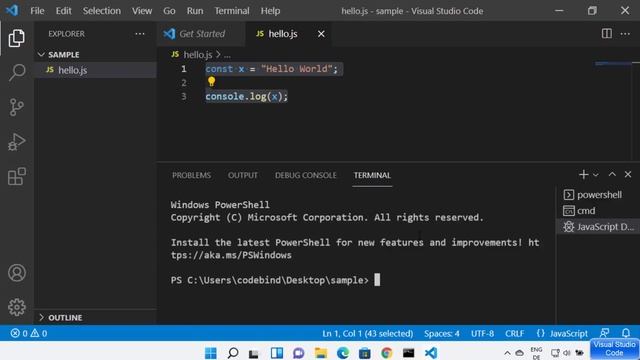Screen dimensions: 640x360
Task: Open Source Control view
Action: click(x=17, y=107)
